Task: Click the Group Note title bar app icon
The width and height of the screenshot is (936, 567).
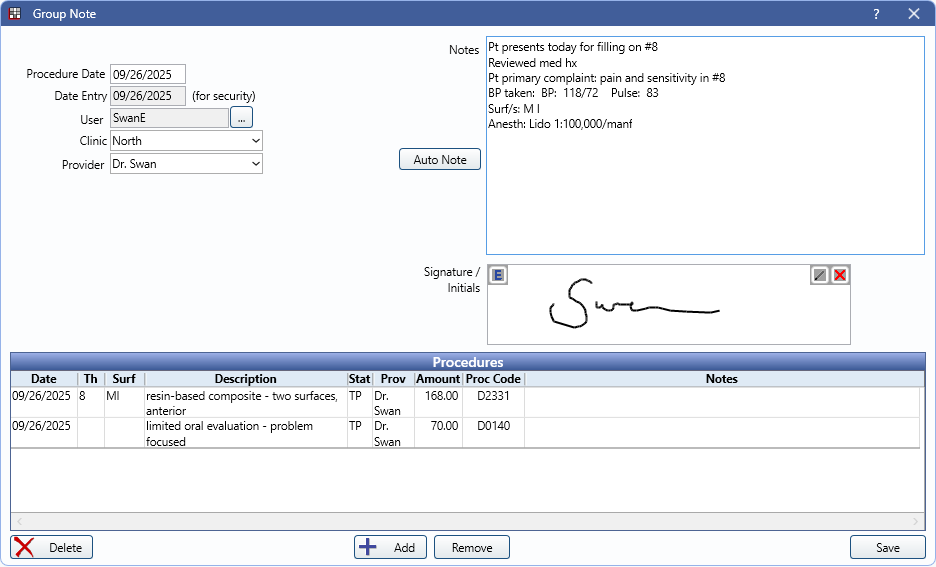Action: (15, 14)
